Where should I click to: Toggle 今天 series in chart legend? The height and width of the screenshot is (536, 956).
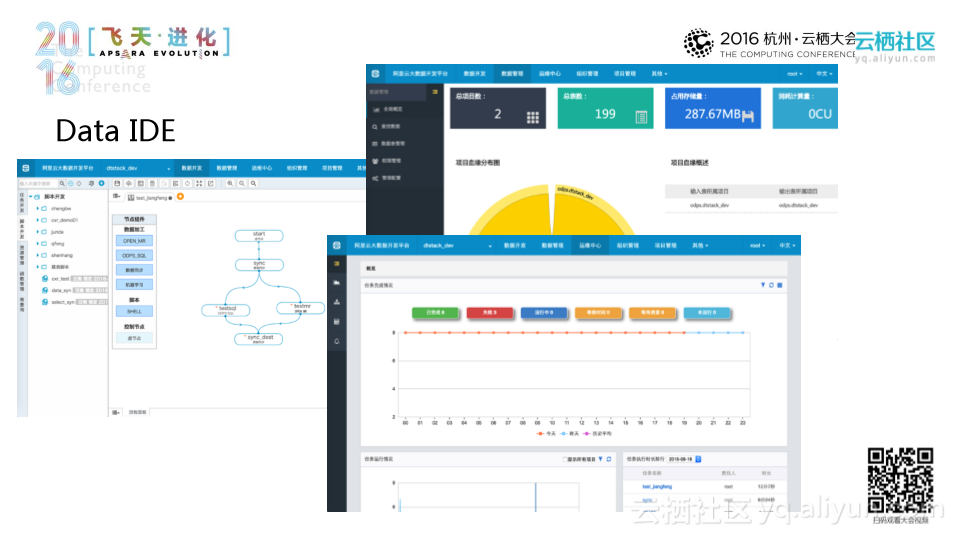pos(546,434)
